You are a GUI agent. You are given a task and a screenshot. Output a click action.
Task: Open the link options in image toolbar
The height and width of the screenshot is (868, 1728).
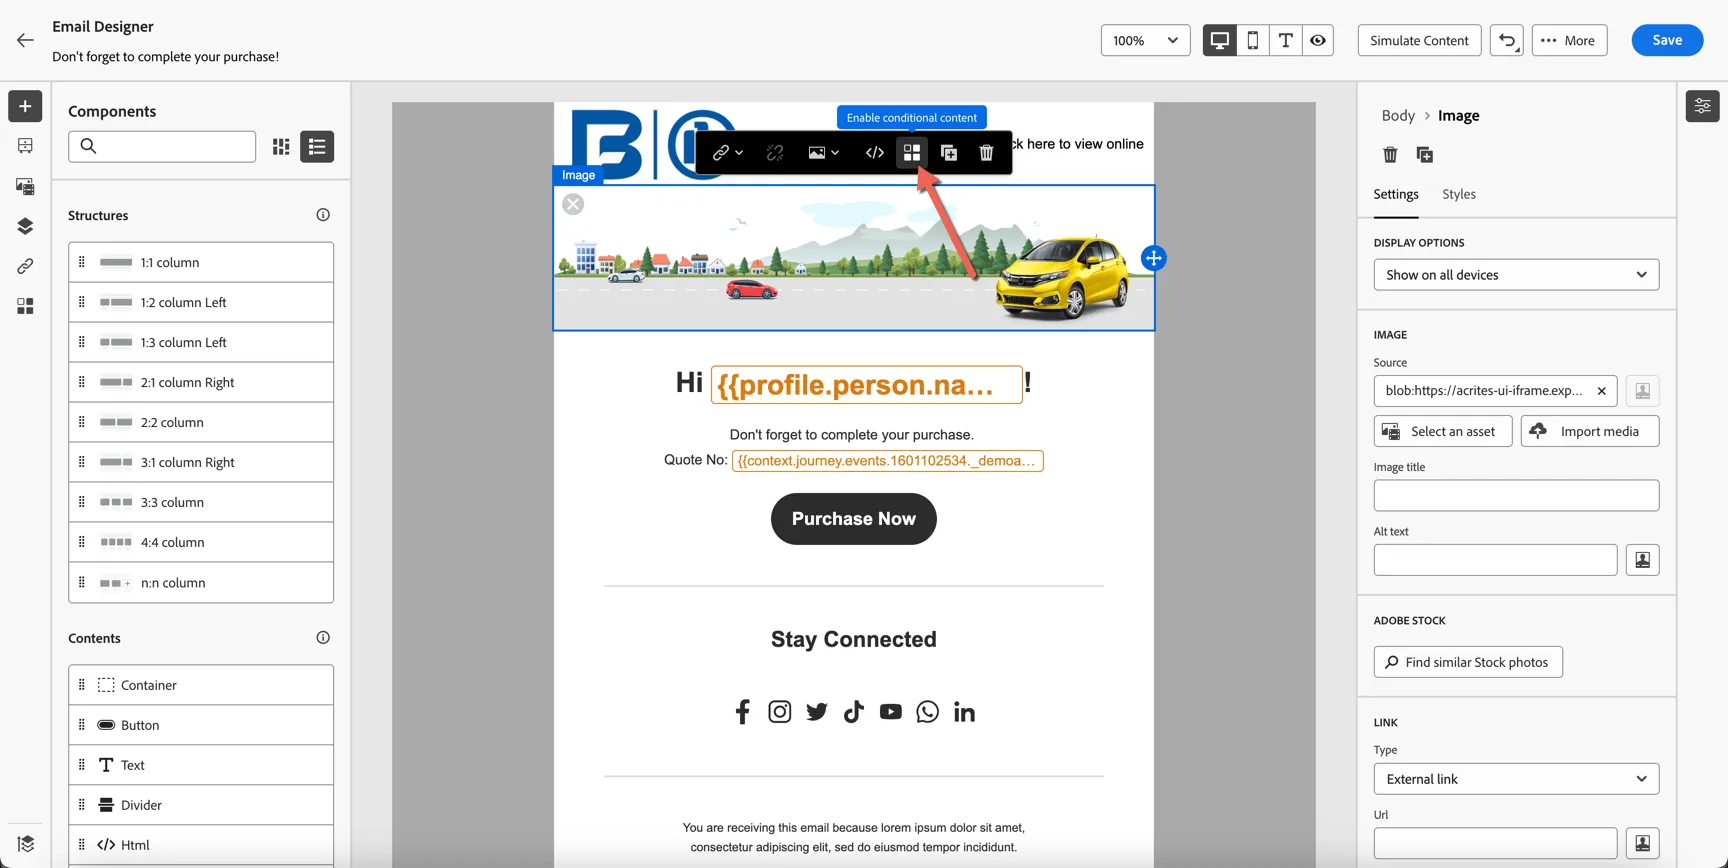pos(727,153)
